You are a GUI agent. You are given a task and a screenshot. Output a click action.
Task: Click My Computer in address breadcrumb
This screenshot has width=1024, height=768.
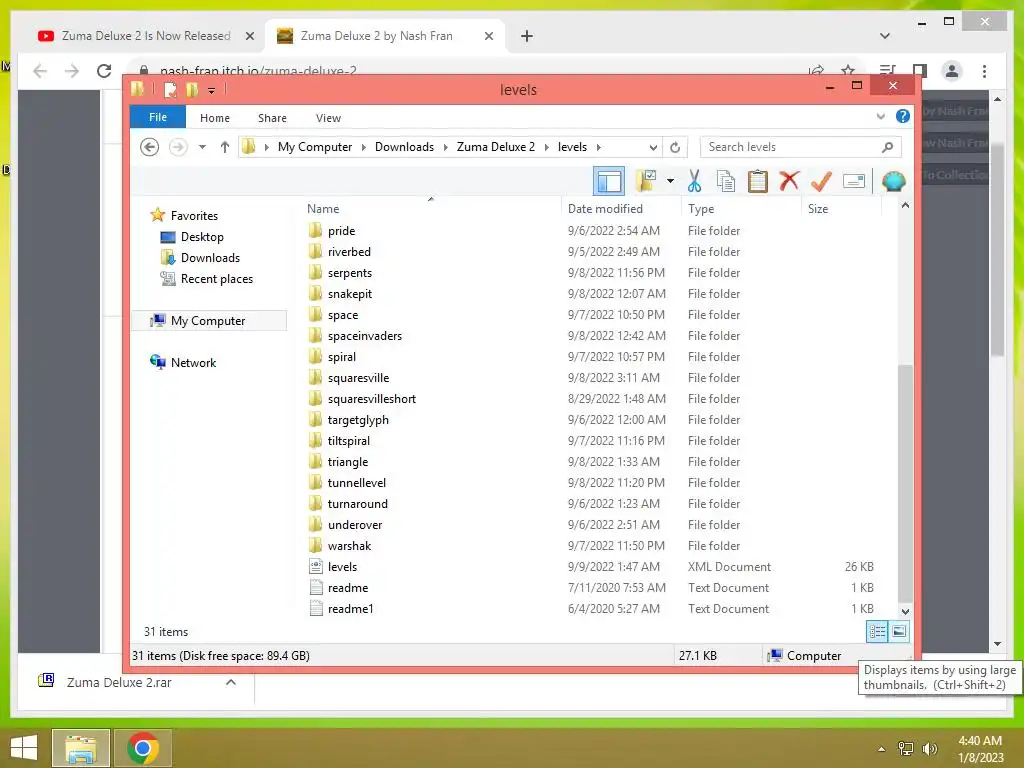pyautogui.click(x=315, y=147)
